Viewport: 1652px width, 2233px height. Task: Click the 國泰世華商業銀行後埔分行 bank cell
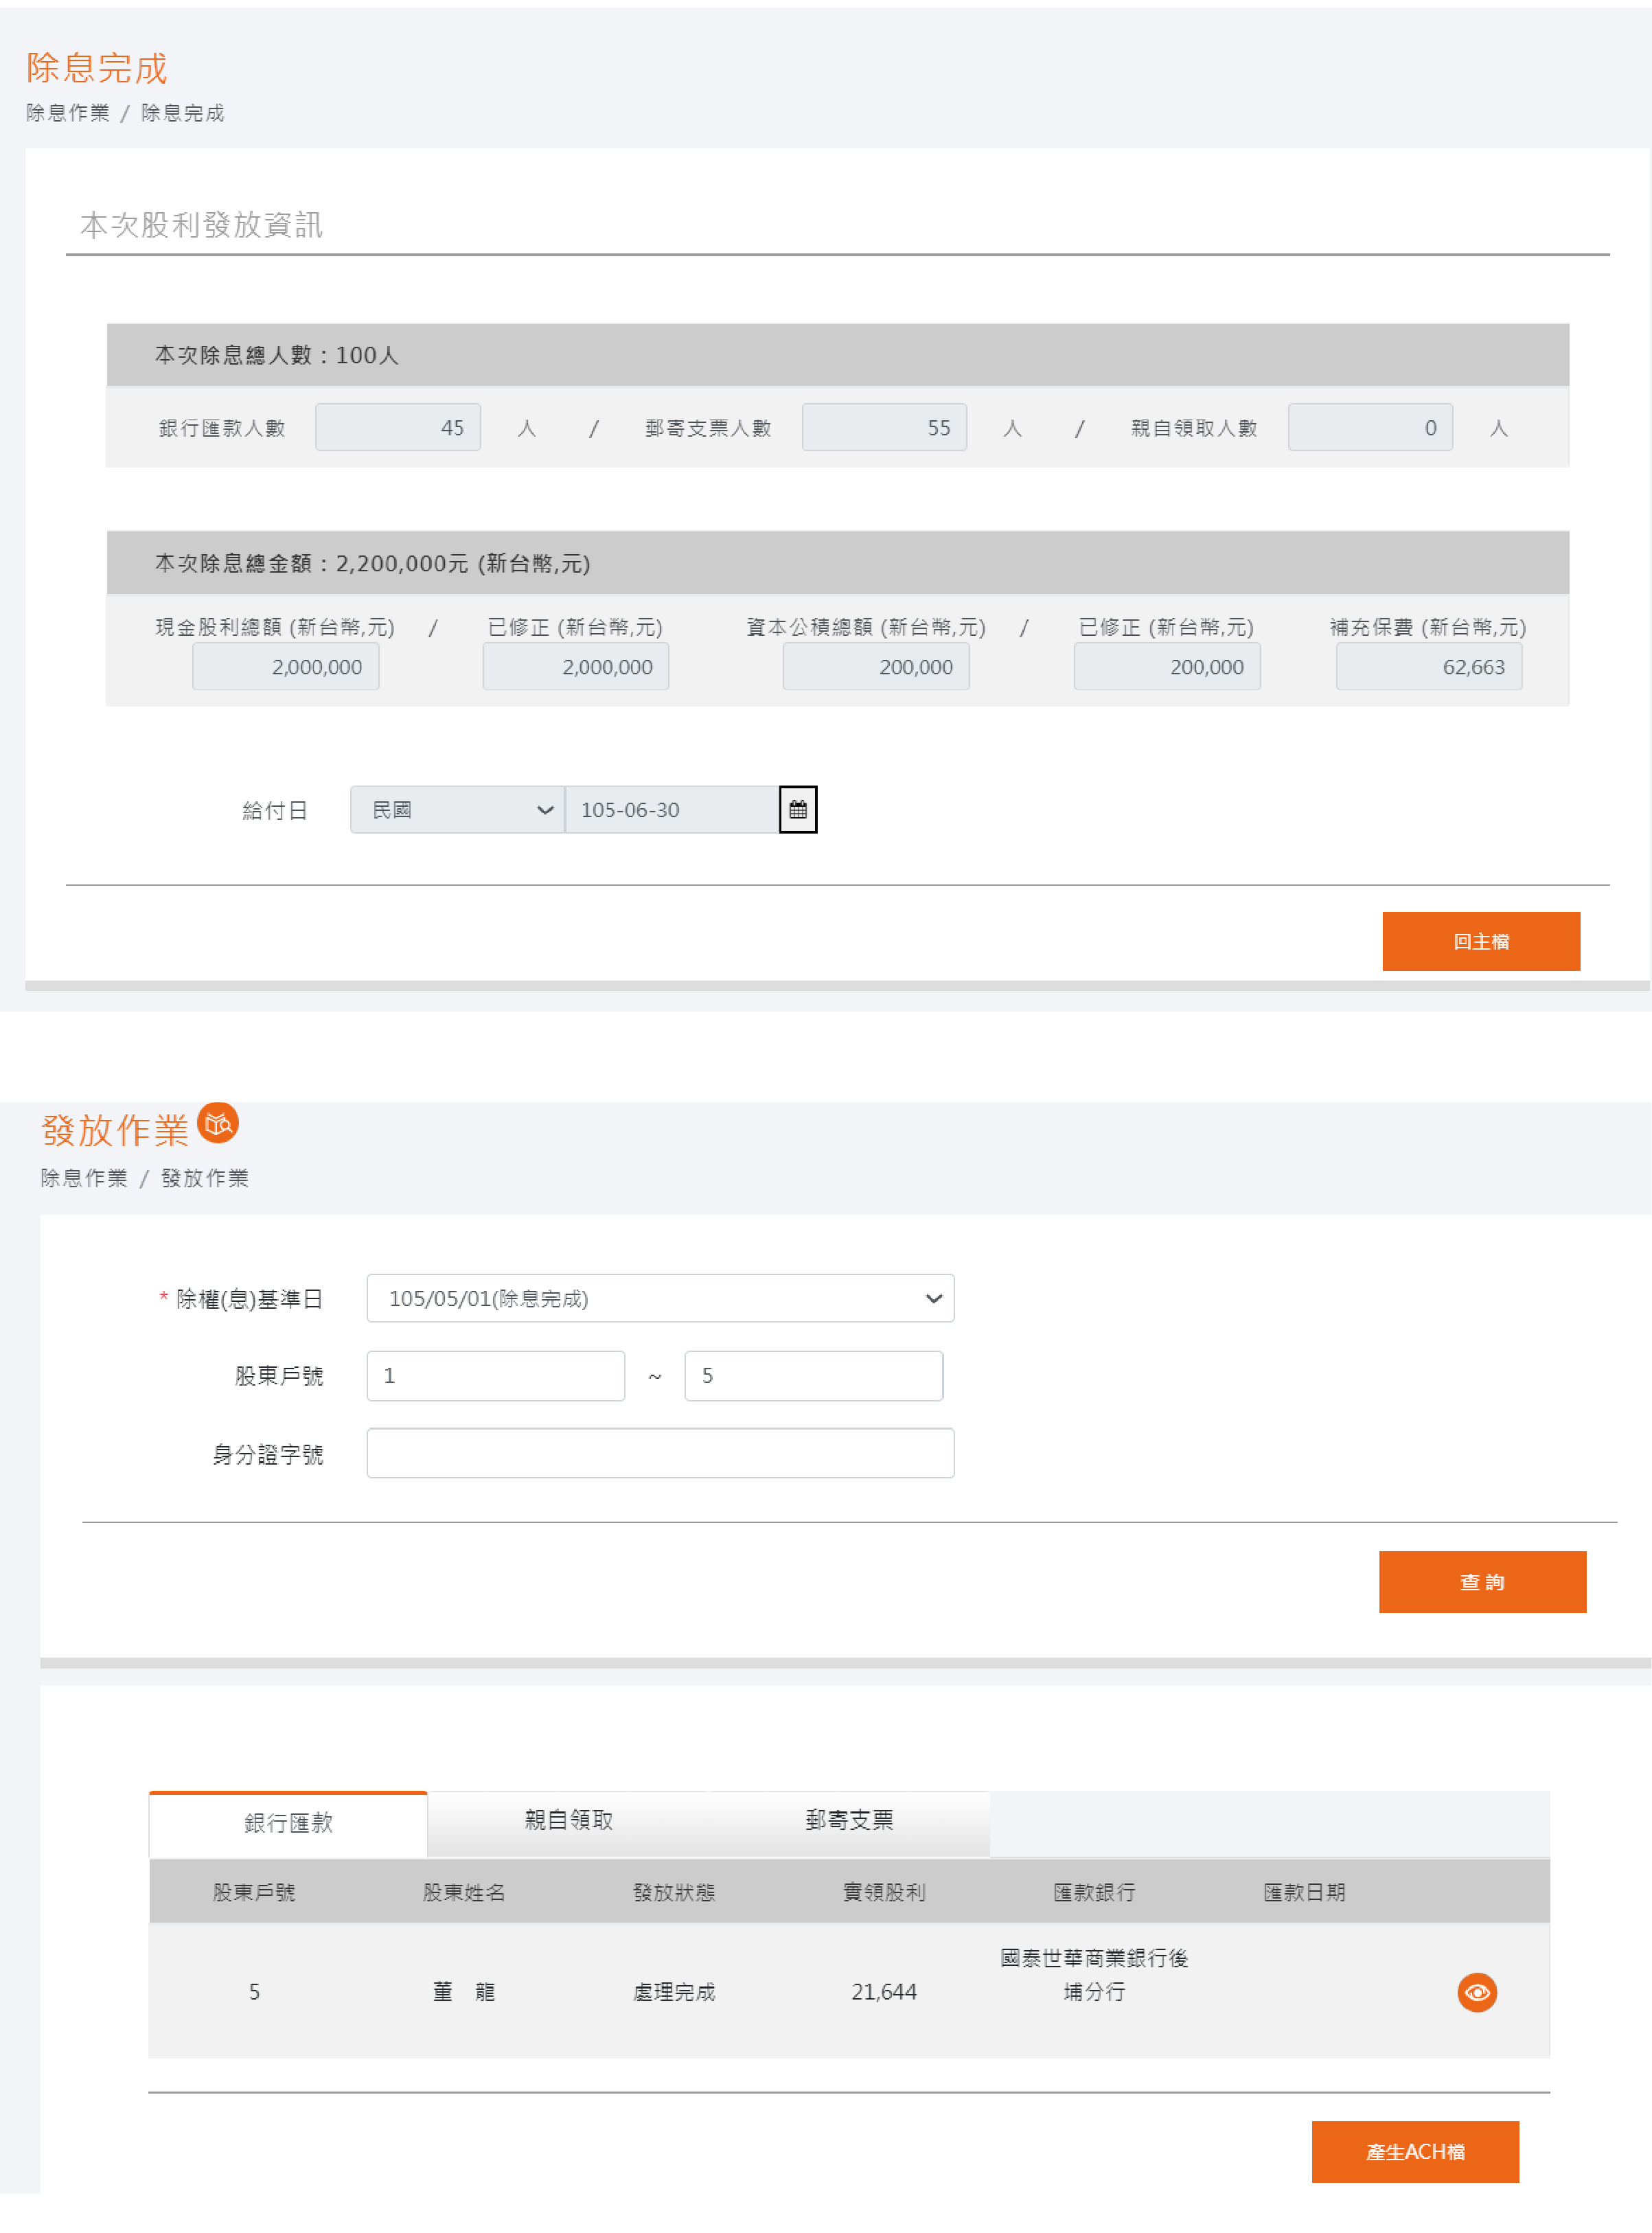click(1094, 1975)
